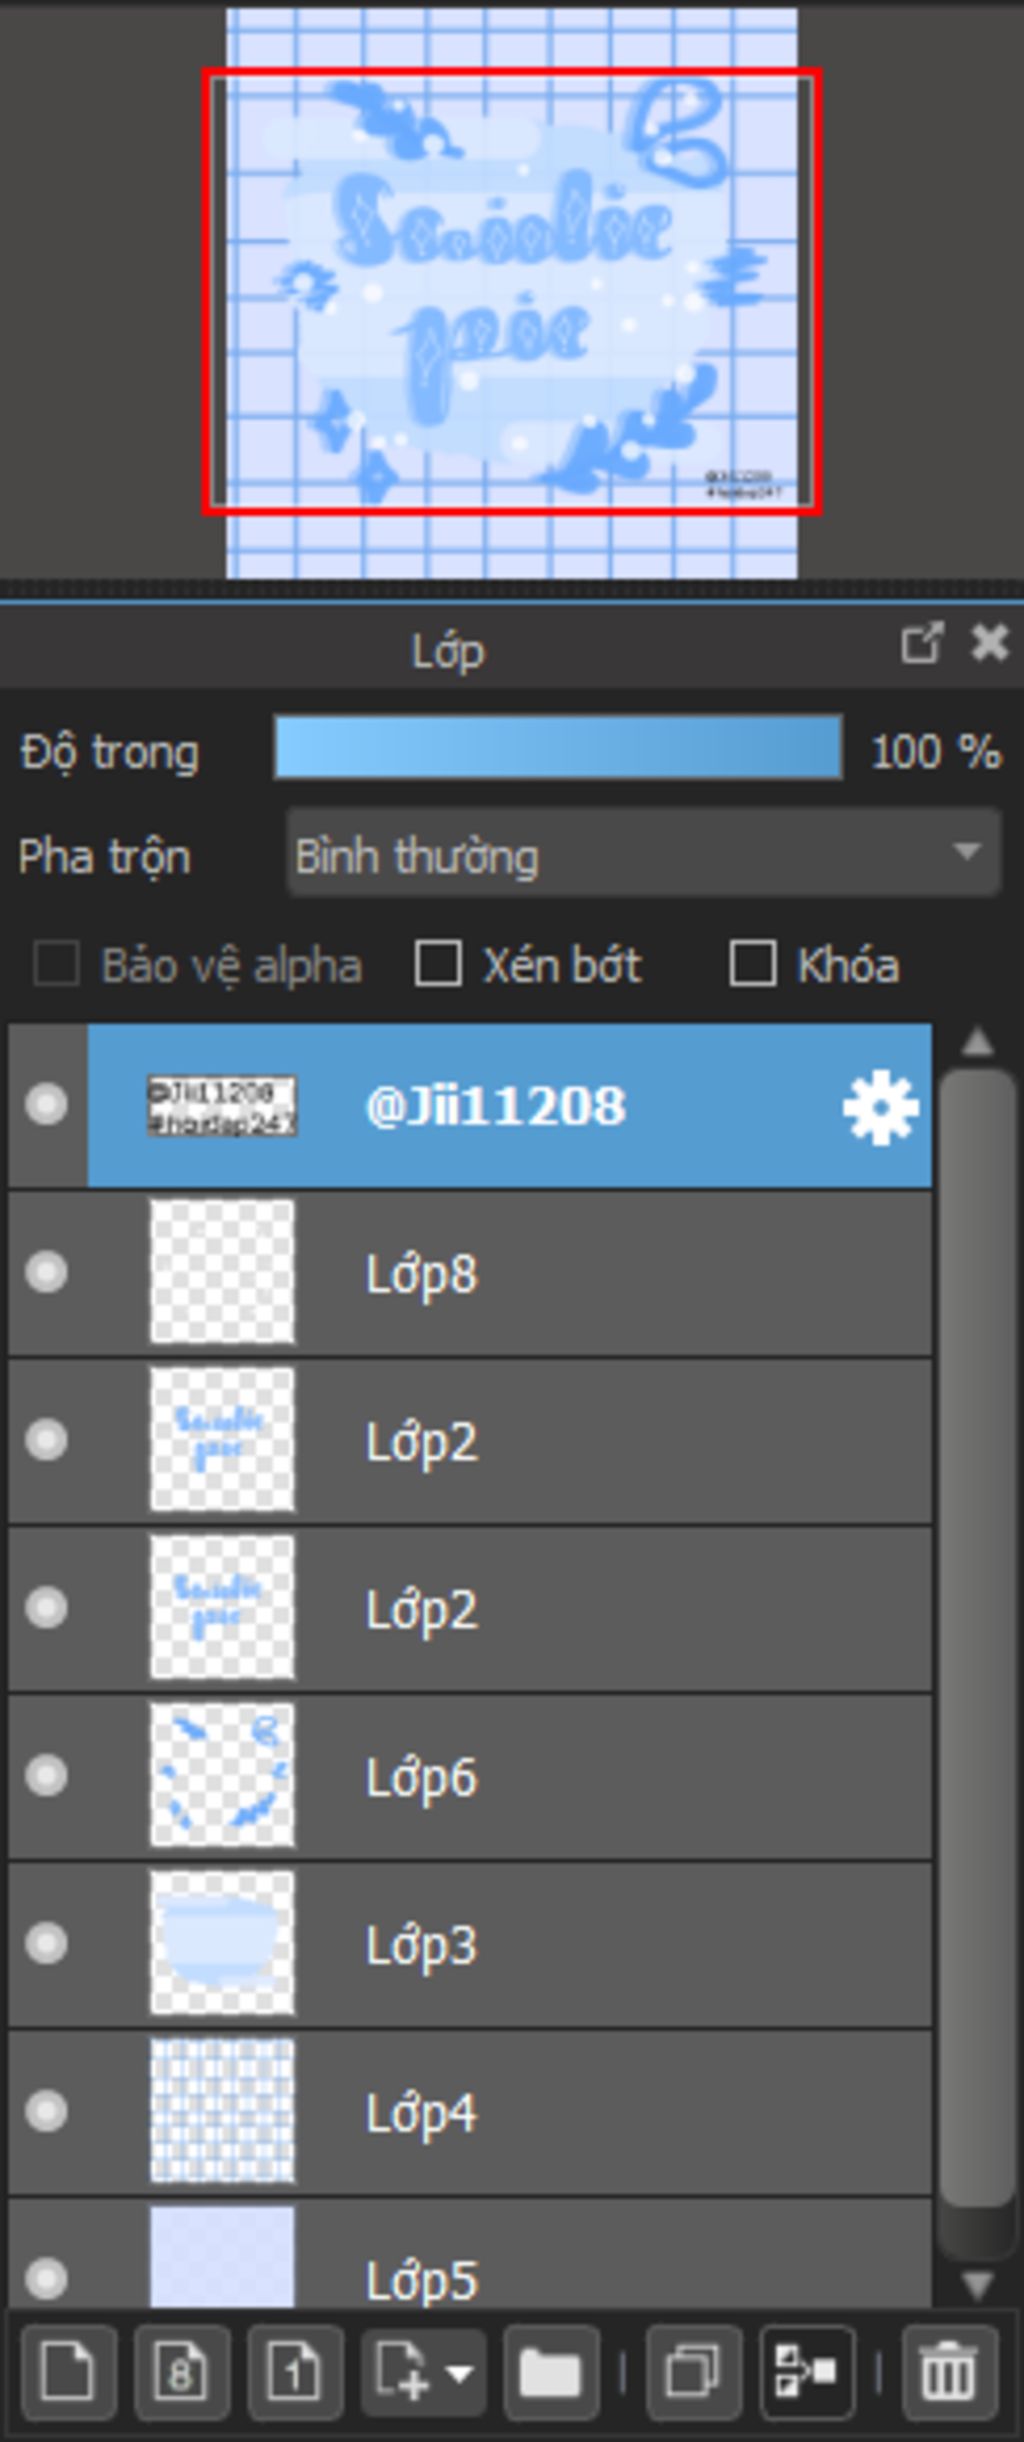Create a new color layer
This screenshot has height=2442, width=1024.
coord(68,2372)
